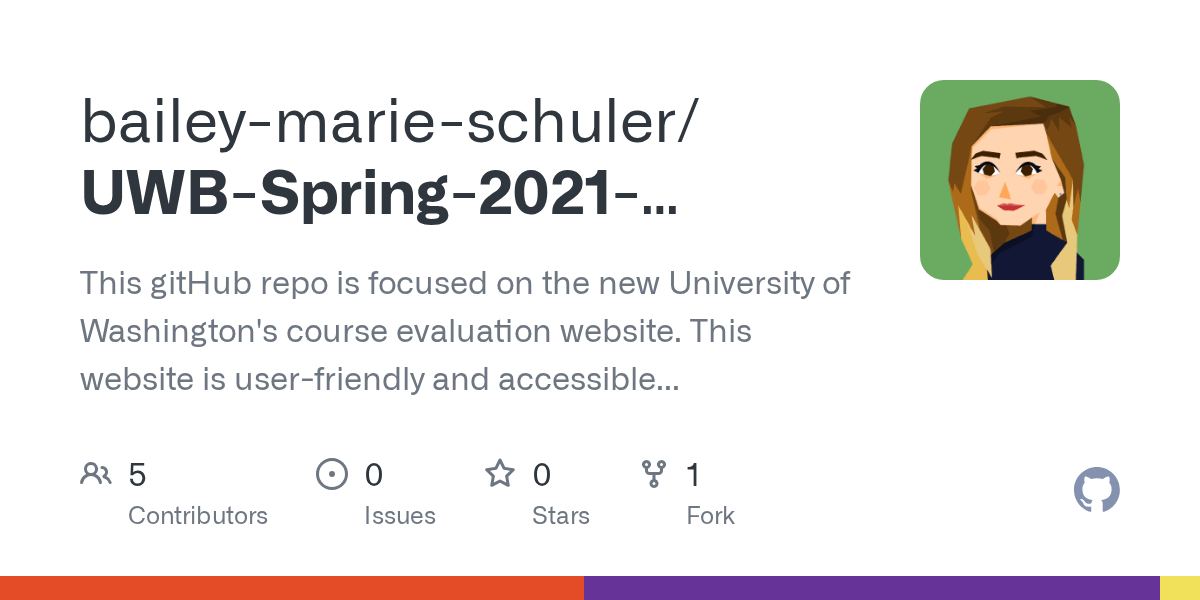Click the repository owner's avatar image

tap(1020, 180)
